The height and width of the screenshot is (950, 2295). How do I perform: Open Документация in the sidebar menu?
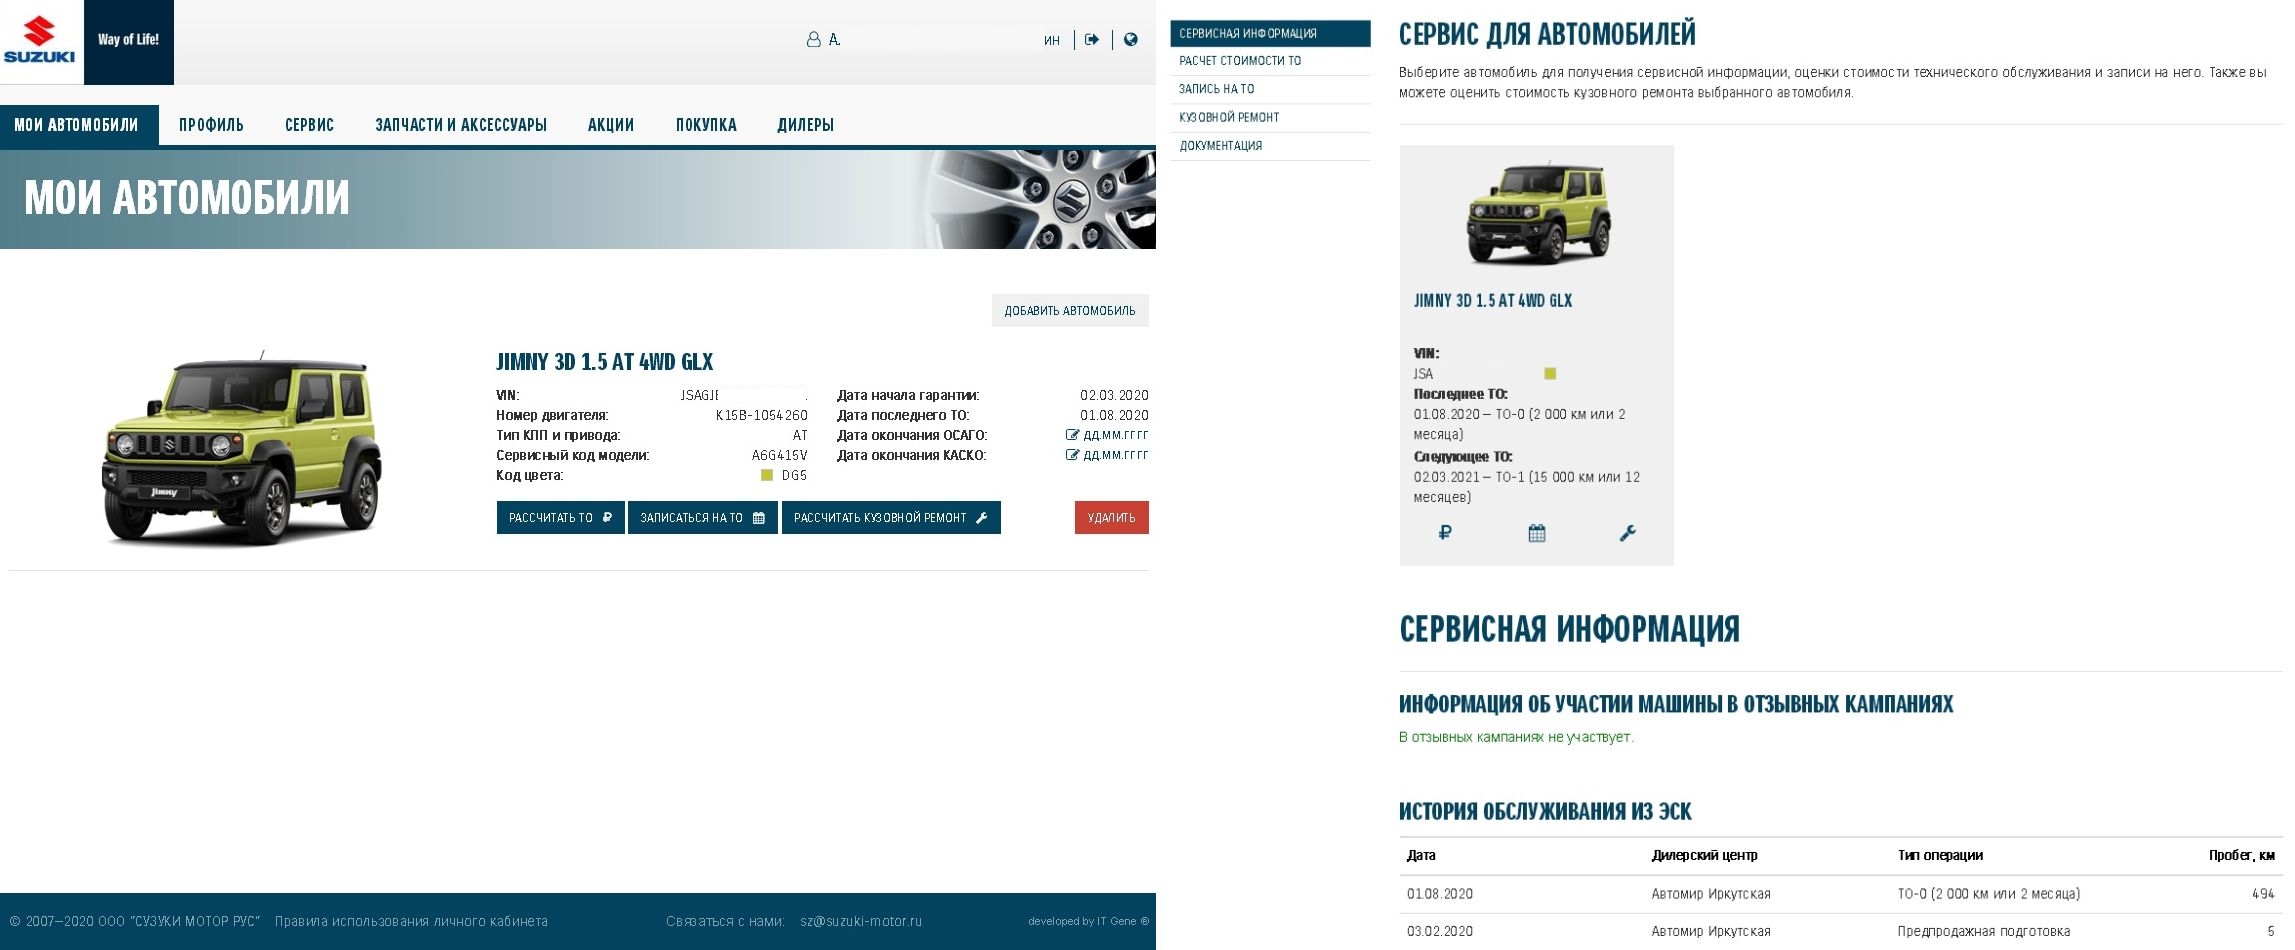pos(1220,146)
